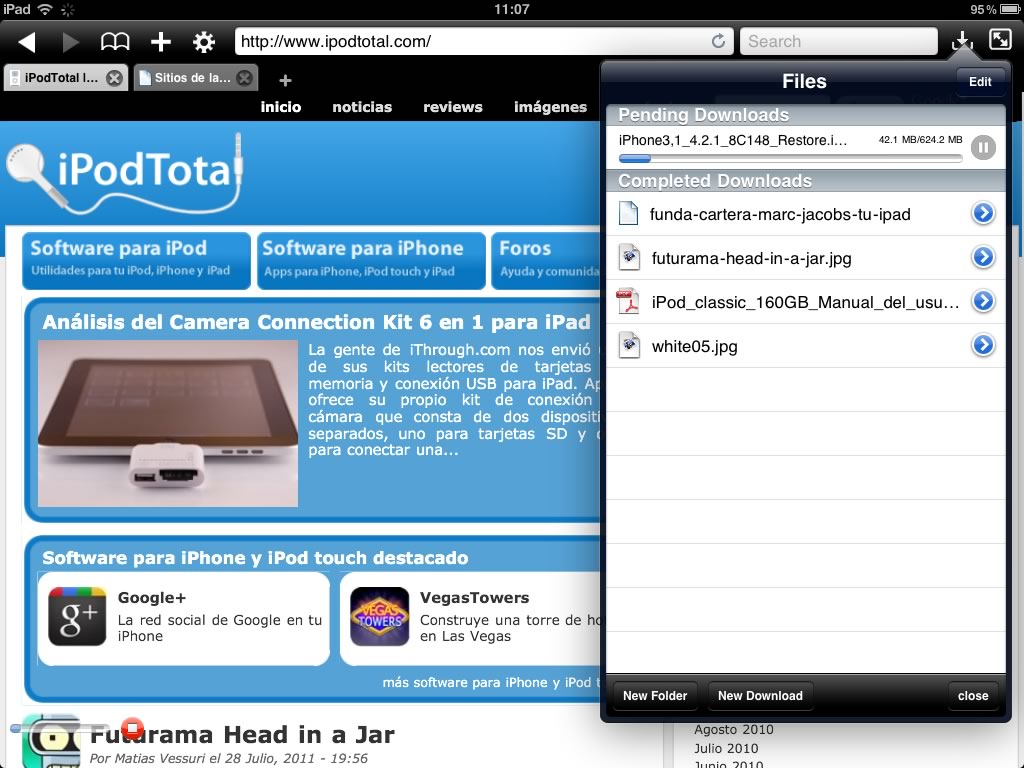The width and height of the screenshot is (1024, 768).
Task: Select funda-cartera-marc-jacobs-tu-ipad file name
Action: [x=780, y=214]
